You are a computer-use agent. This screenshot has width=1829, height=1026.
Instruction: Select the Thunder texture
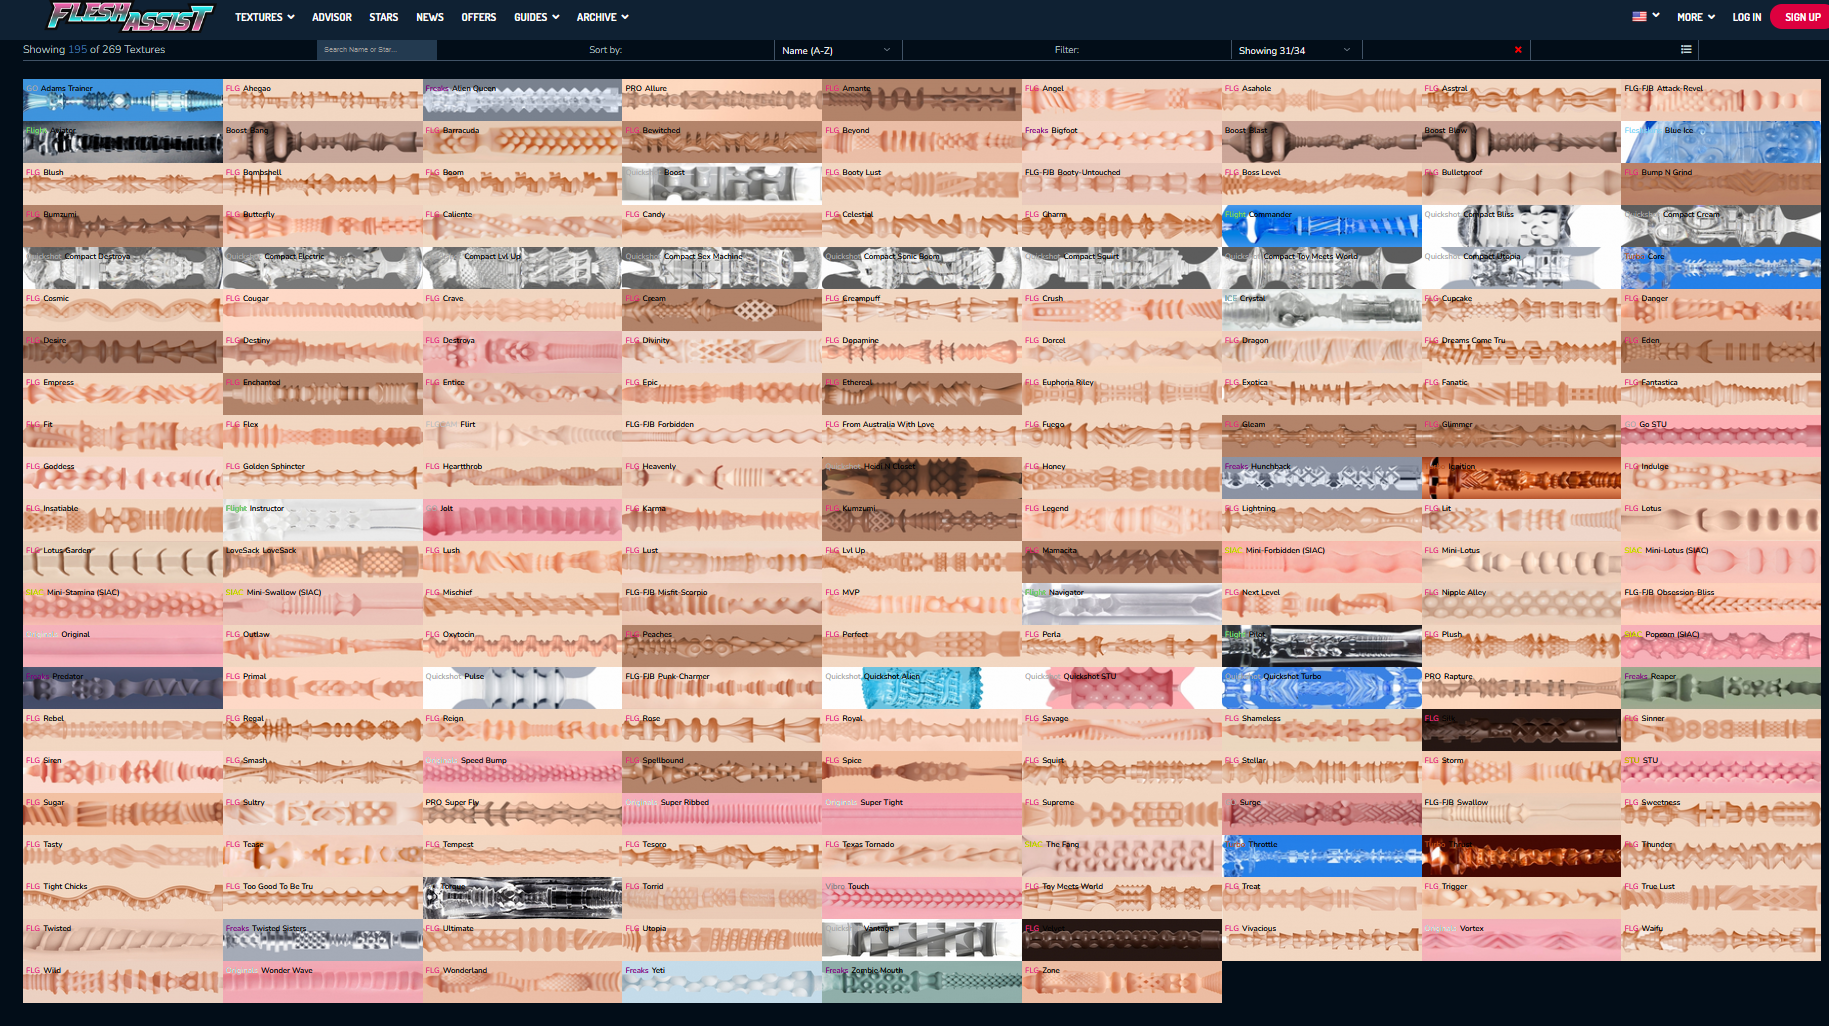pos(1721,856)
